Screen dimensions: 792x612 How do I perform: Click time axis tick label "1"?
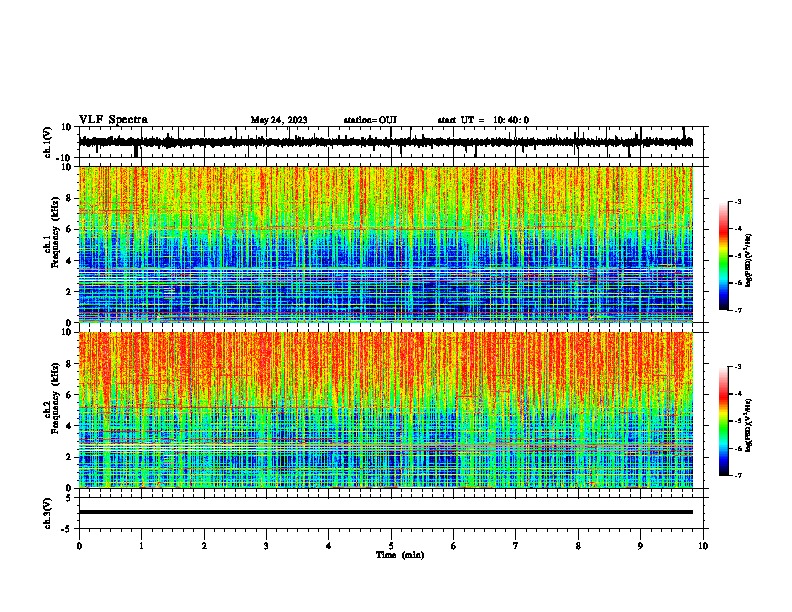tap(141, 546)
